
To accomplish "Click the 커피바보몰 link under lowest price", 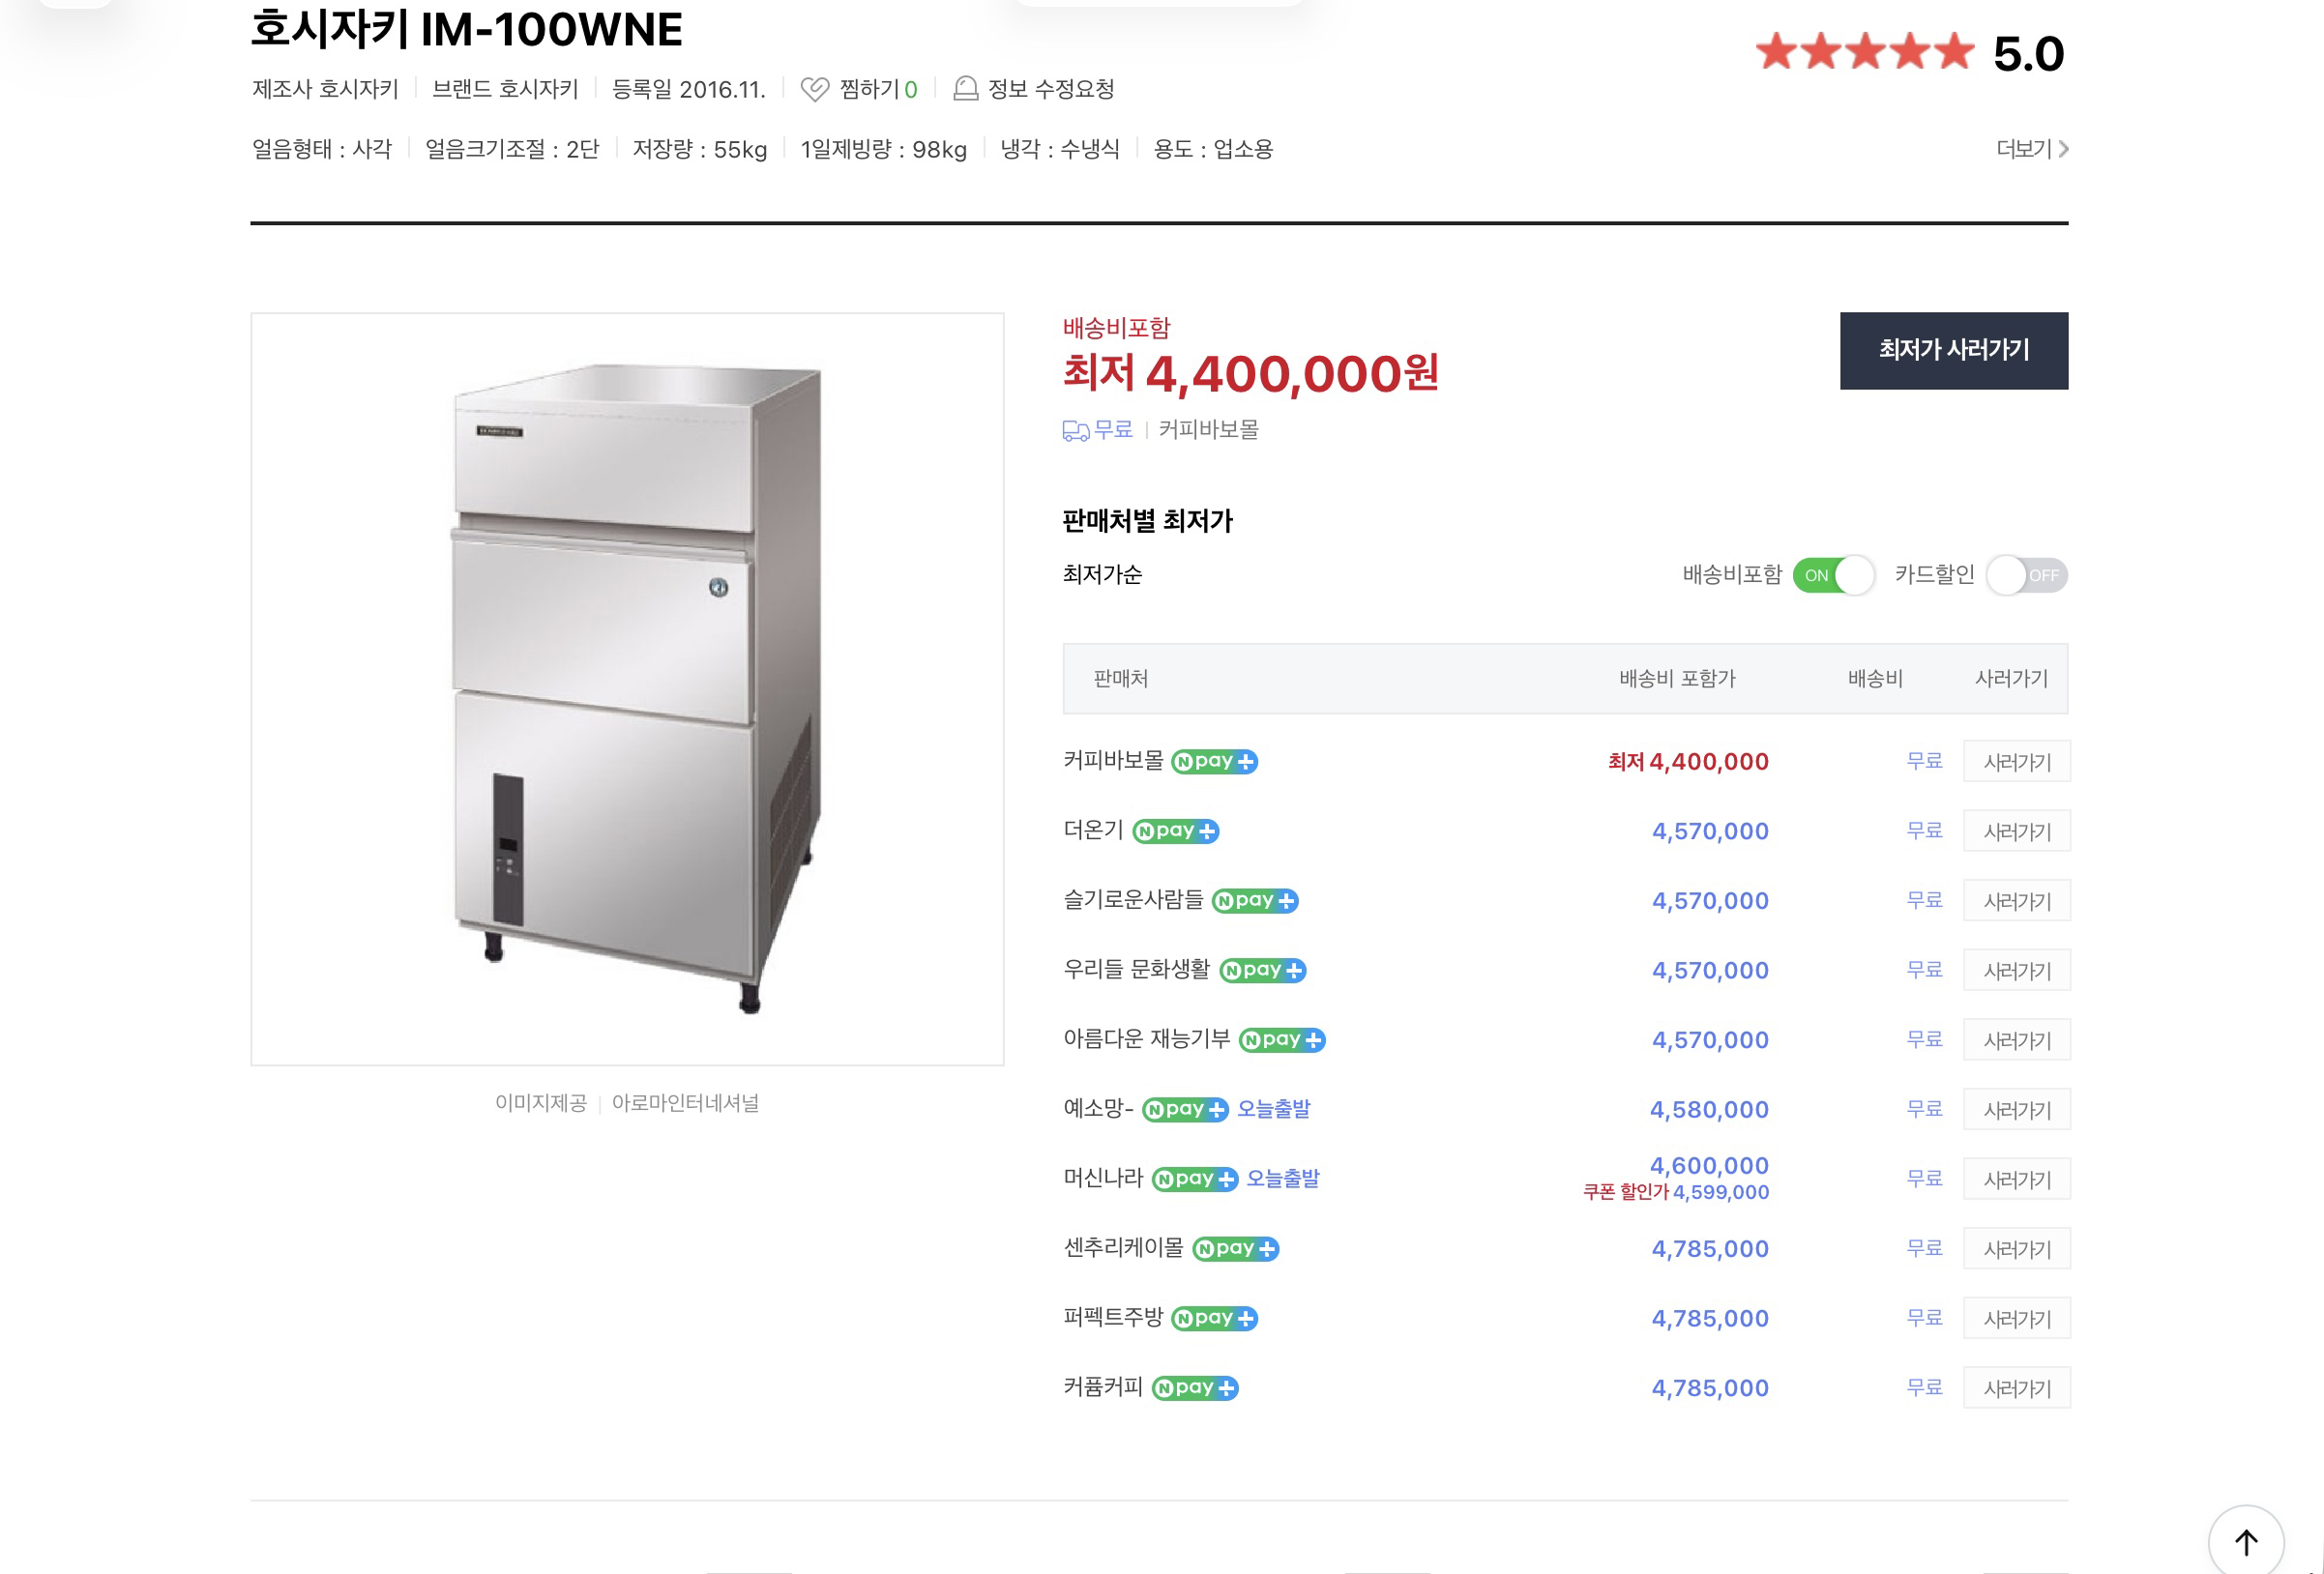I will (1208, 430).
